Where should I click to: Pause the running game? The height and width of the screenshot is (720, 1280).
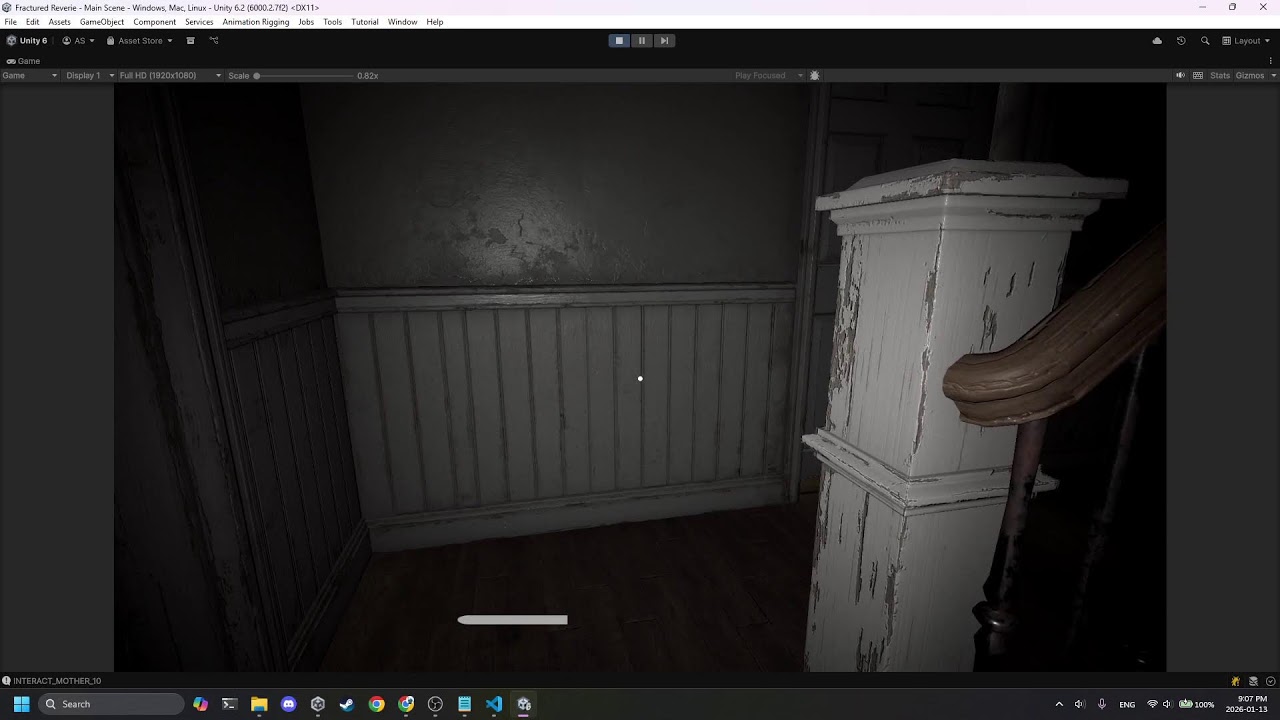642,41
